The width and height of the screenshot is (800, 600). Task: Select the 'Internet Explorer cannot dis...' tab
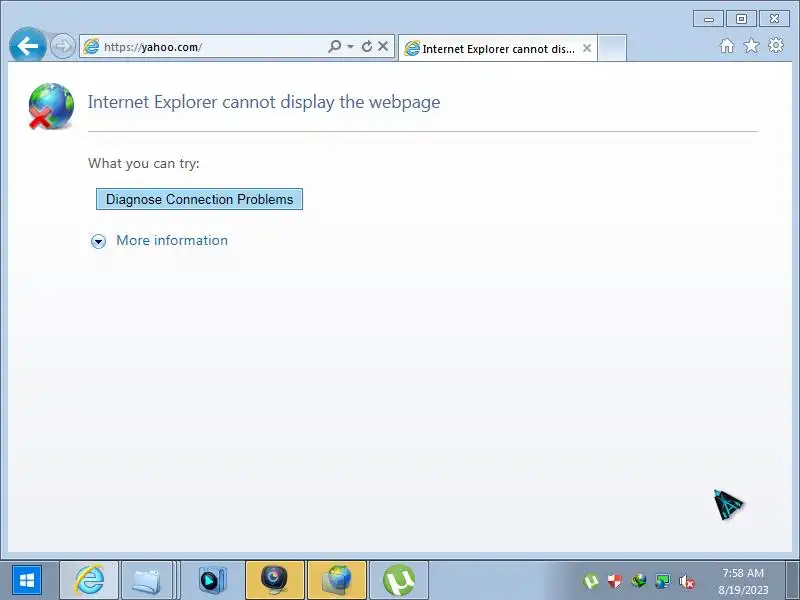(x=497, y=48)
